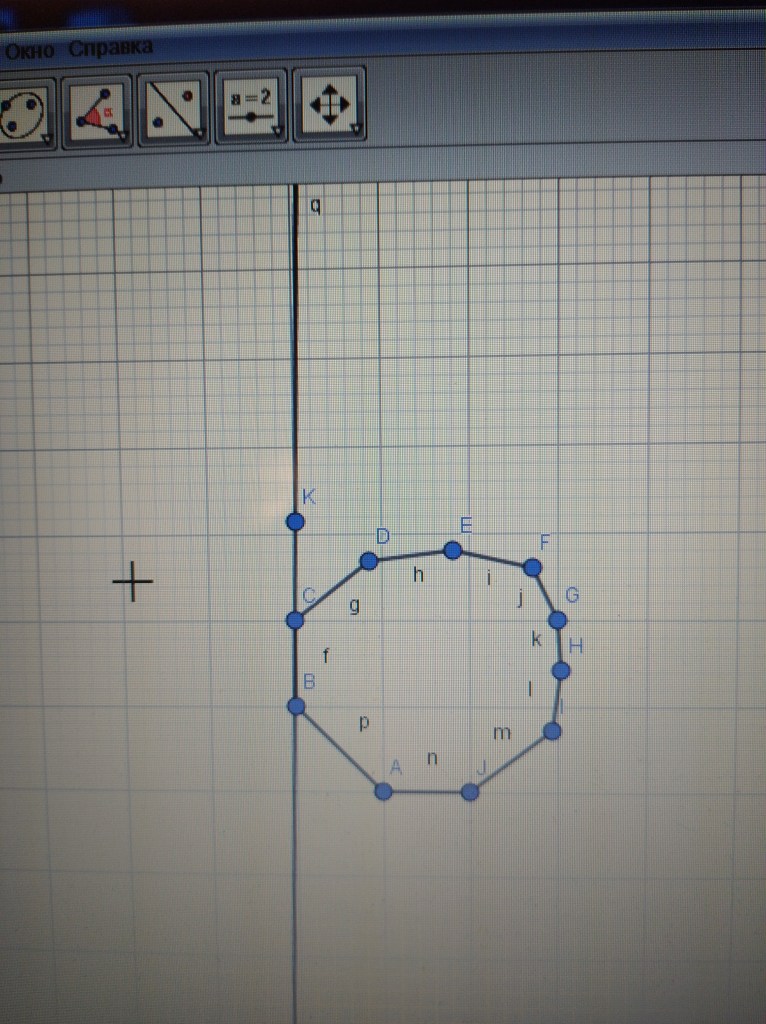Click point F on the polygon
This screenshot has width=766, height=1024.
click(532, 568)
